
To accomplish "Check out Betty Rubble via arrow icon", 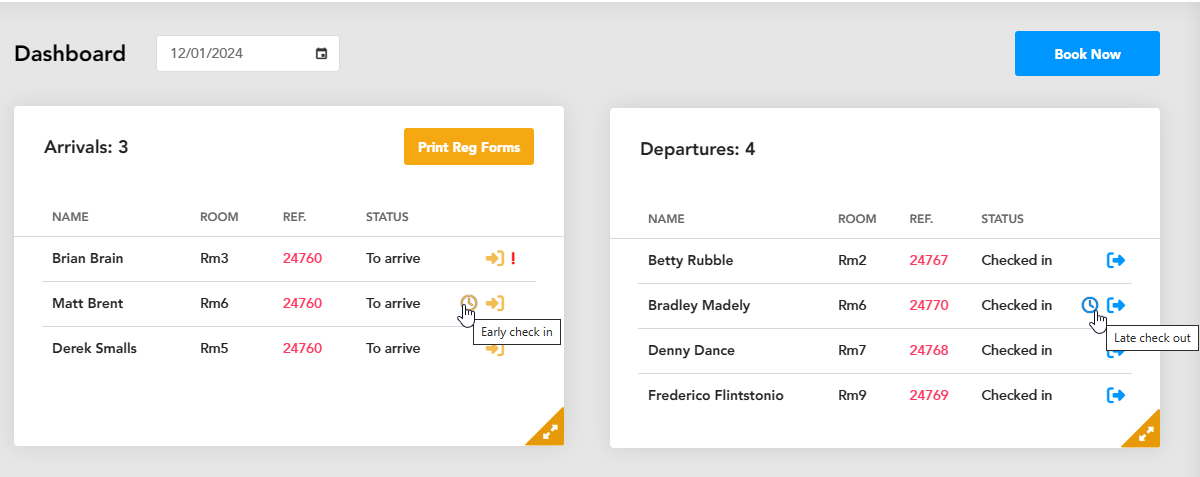I will pyautogui.click(x=1116, y=260).
